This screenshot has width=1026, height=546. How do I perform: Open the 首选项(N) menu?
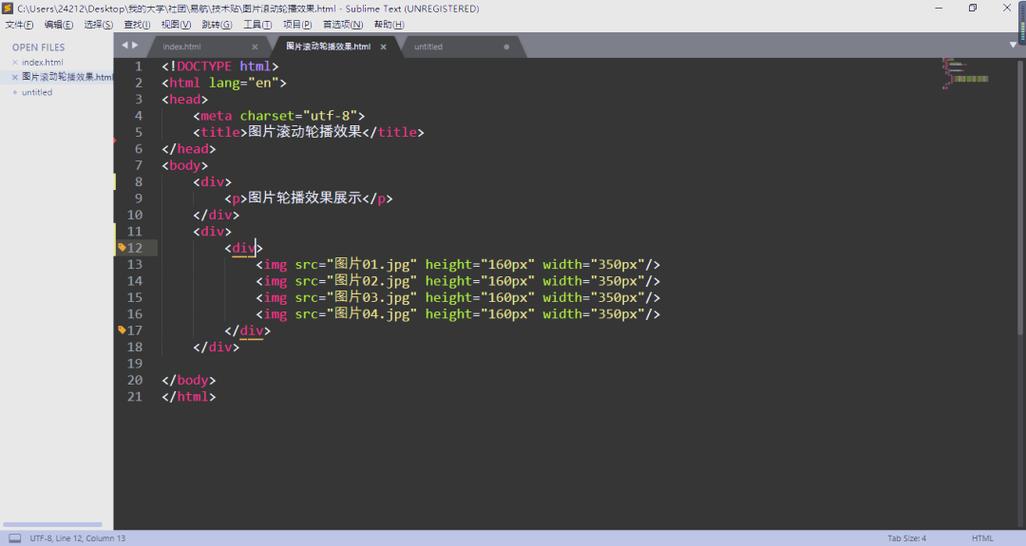(343, 24)
